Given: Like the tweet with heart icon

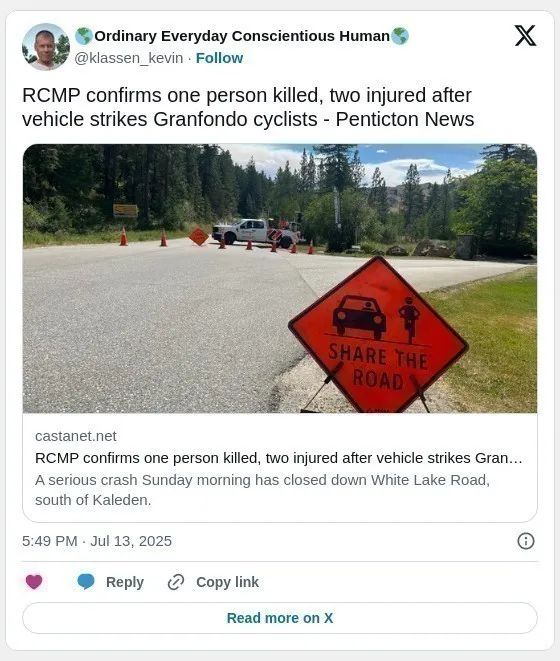Looking at the screenshot, I should point(34,582).
